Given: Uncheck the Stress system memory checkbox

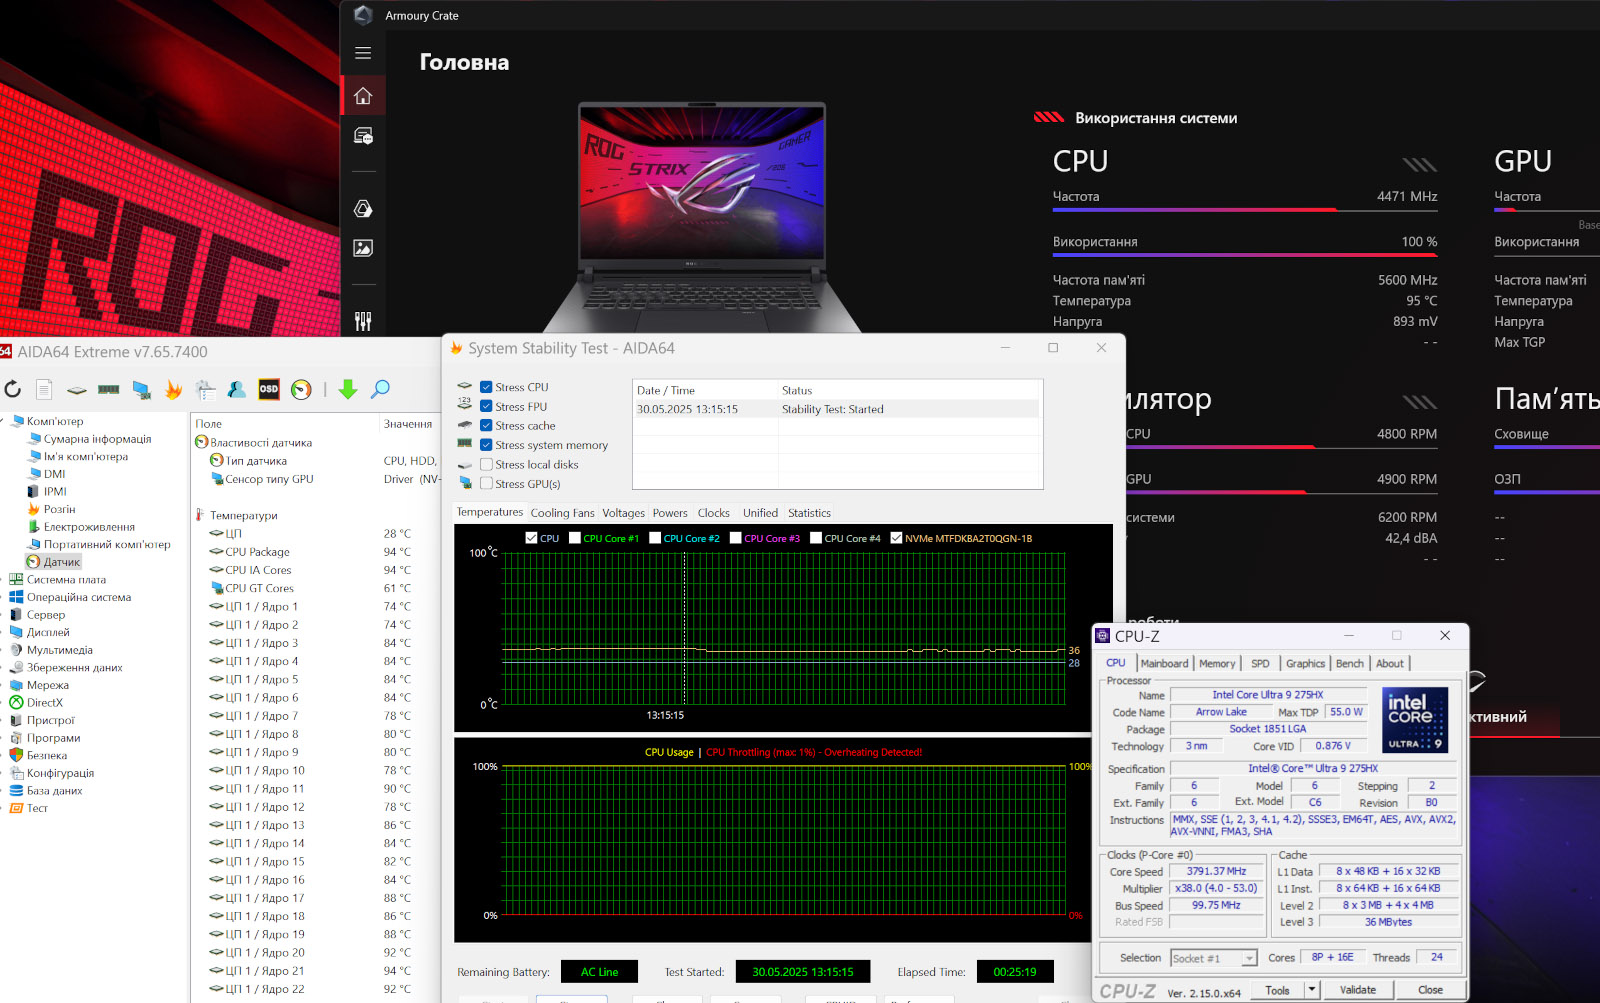Looking at the screenshot, I should tap(486, 445).
